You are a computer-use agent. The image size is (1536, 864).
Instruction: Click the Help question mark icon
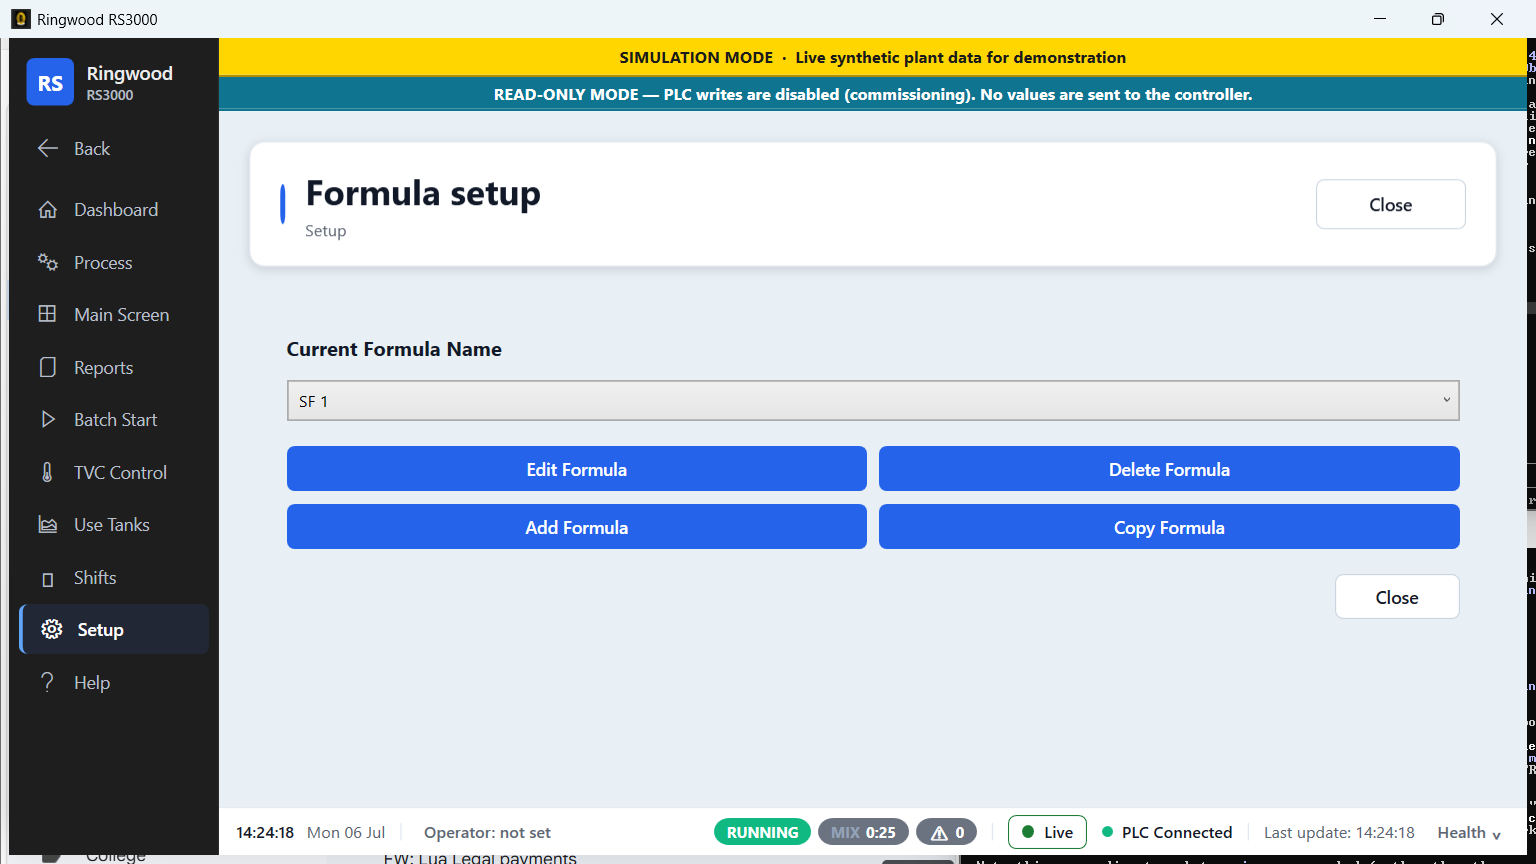(47, 682)
